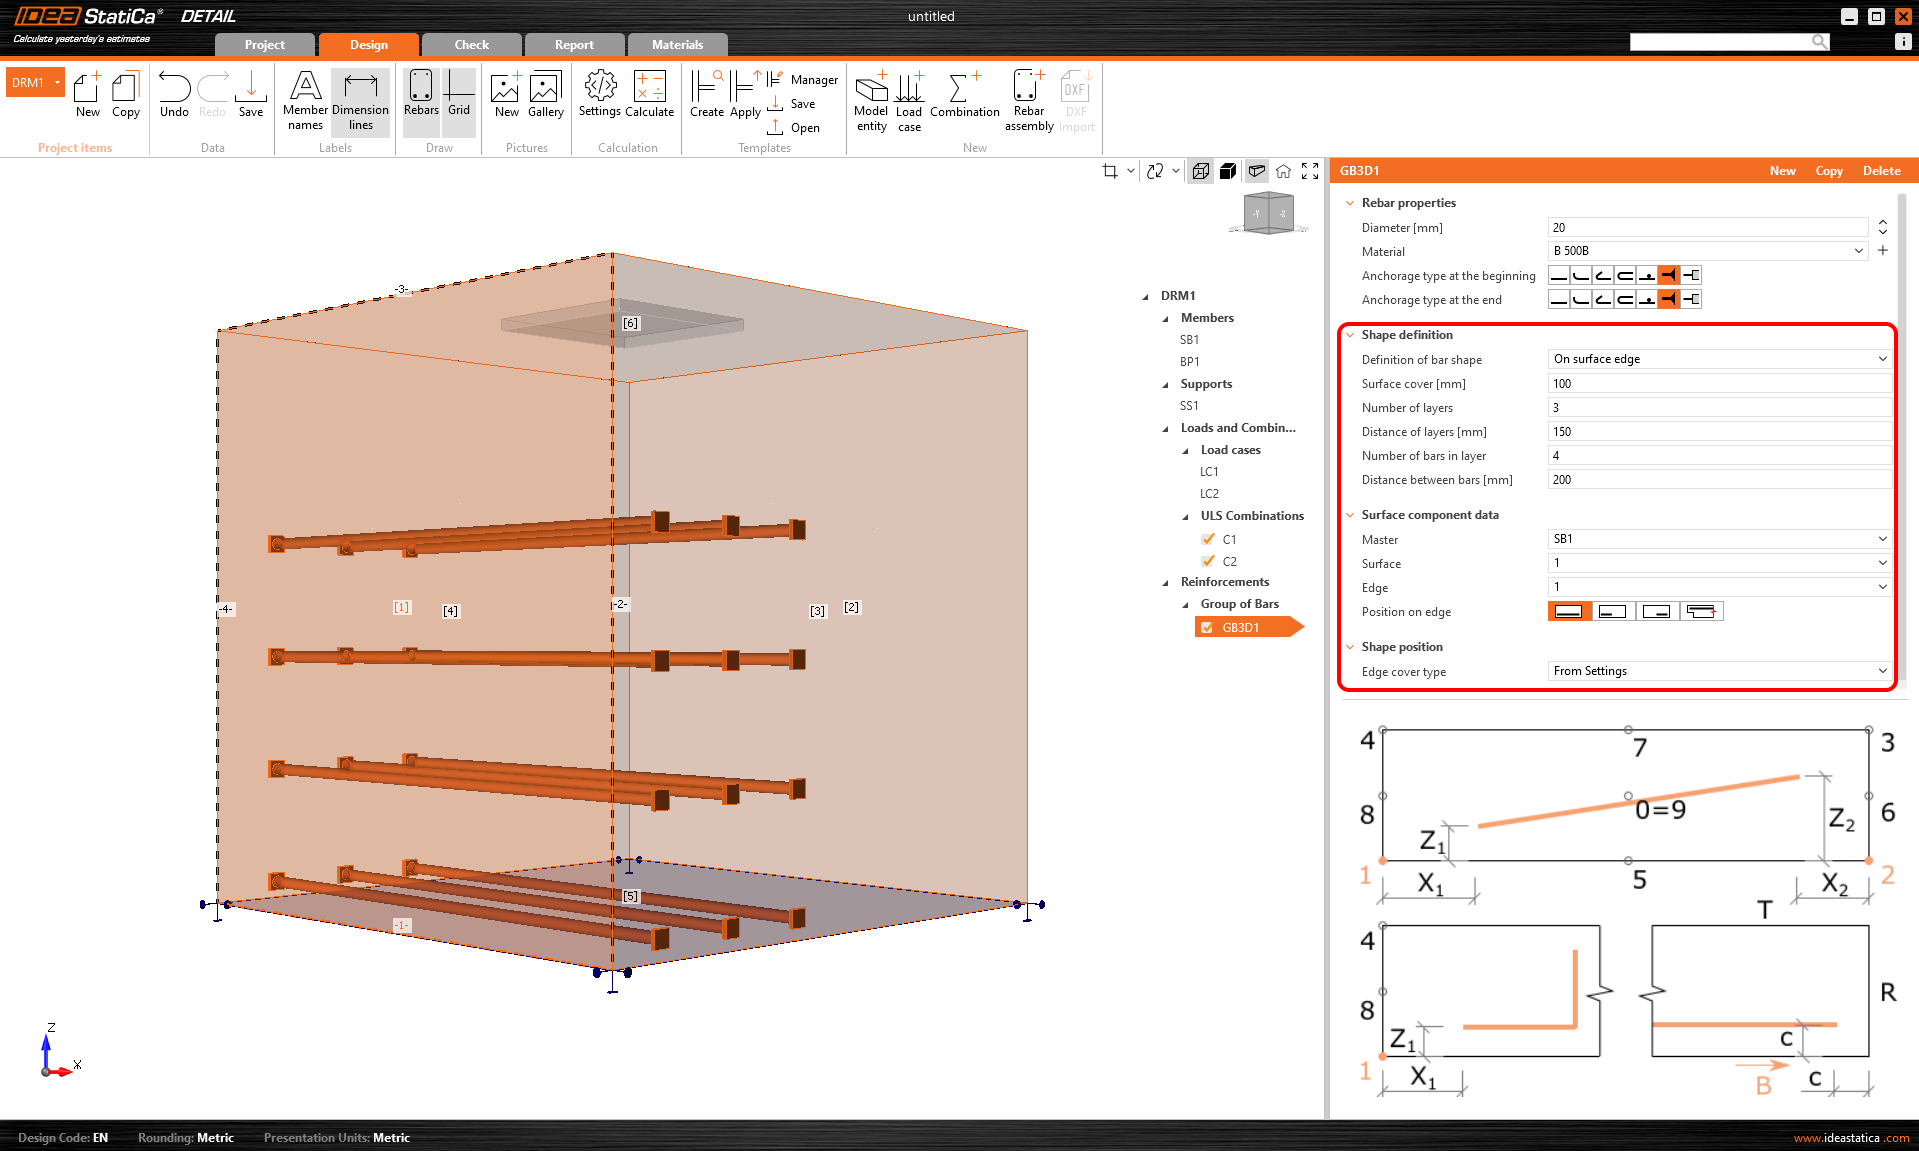
Task: Click Delete in the GB3D1 header
Action: pos(1881,171)
